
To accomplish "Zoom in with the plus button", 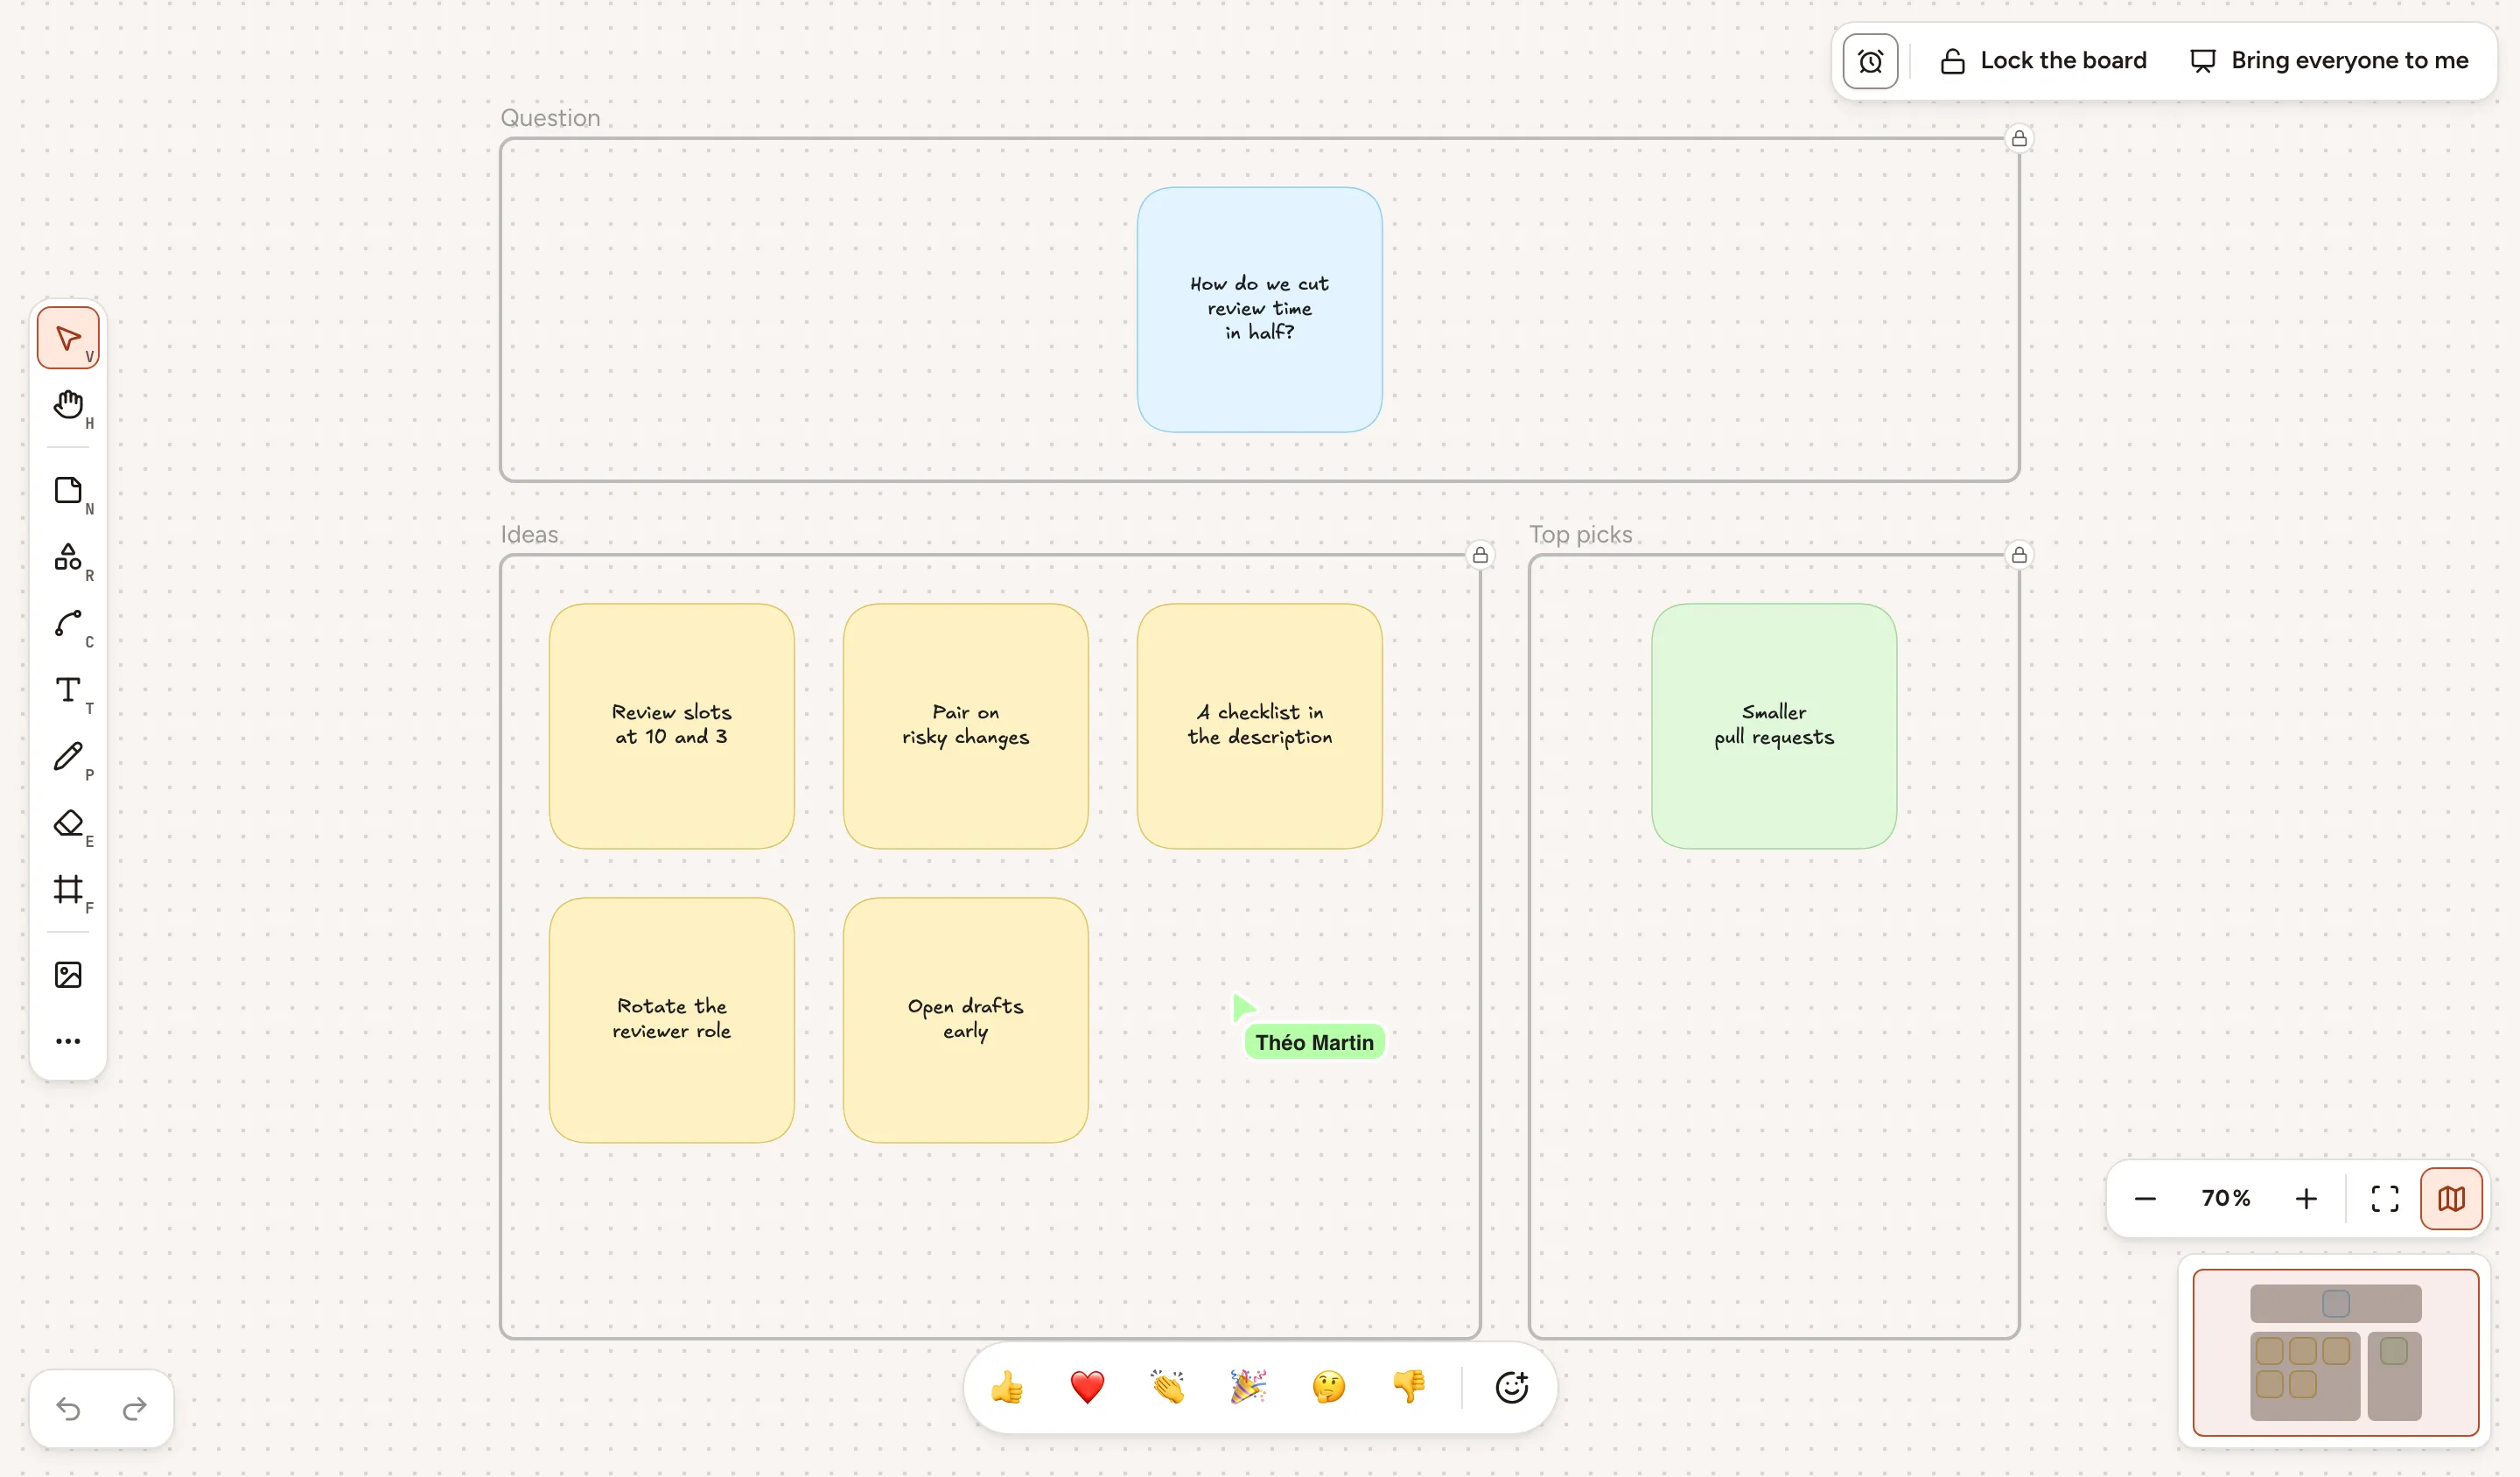I will [x=2306, y=1198].
